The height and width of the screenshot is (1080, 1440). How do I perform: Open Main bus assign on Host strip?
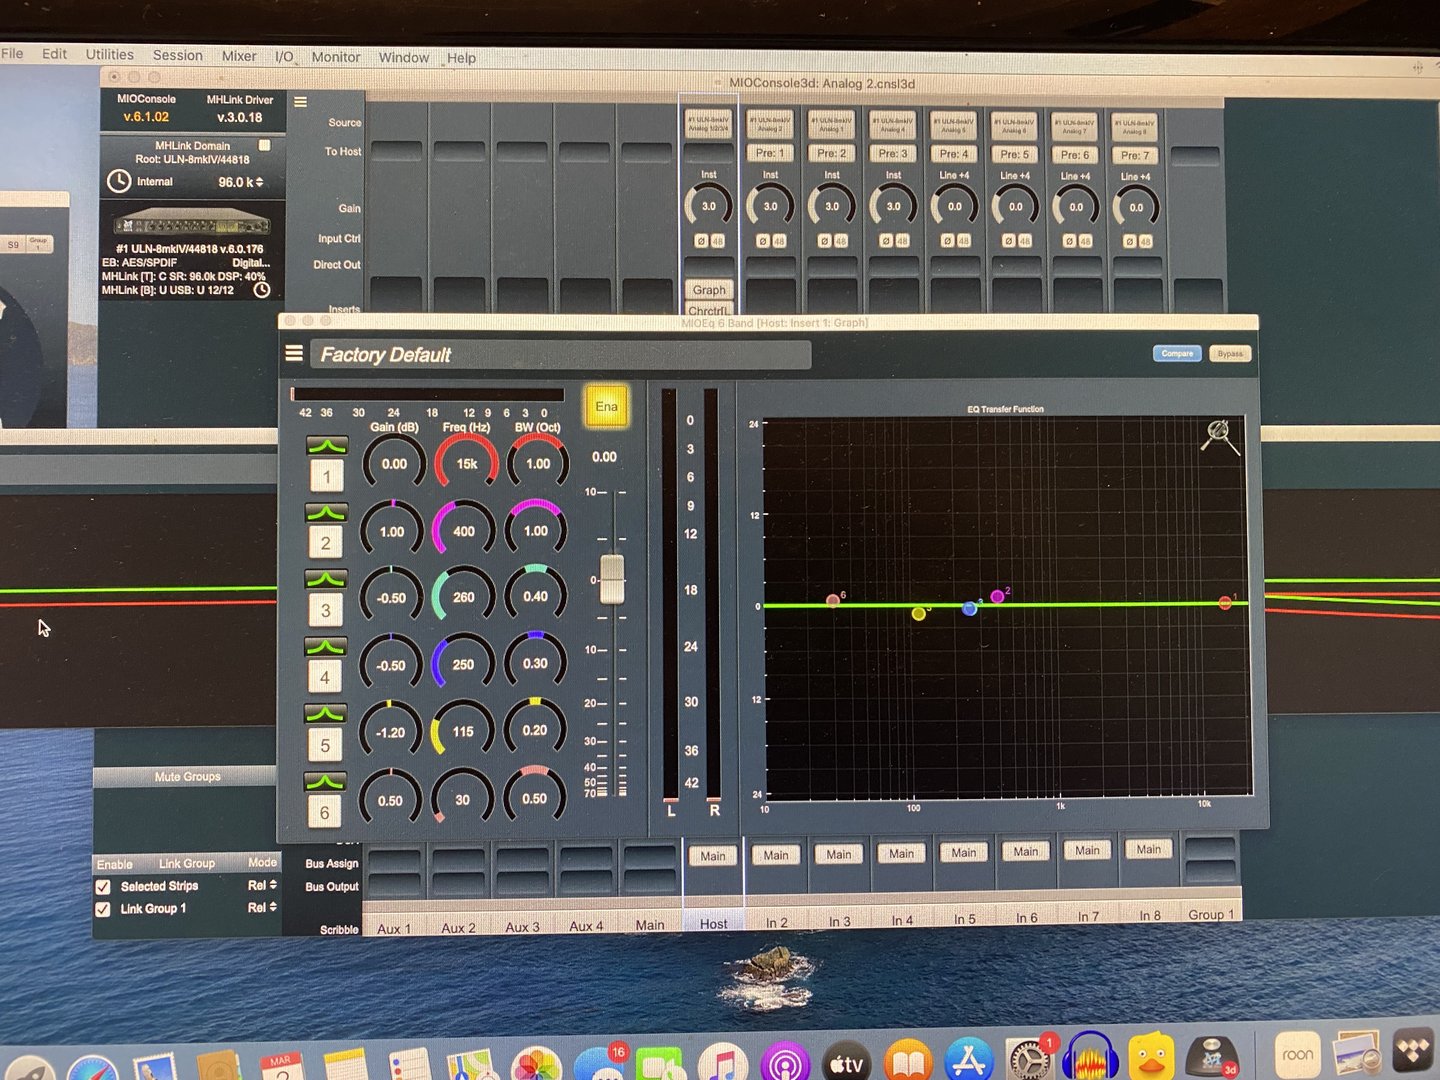713,856
